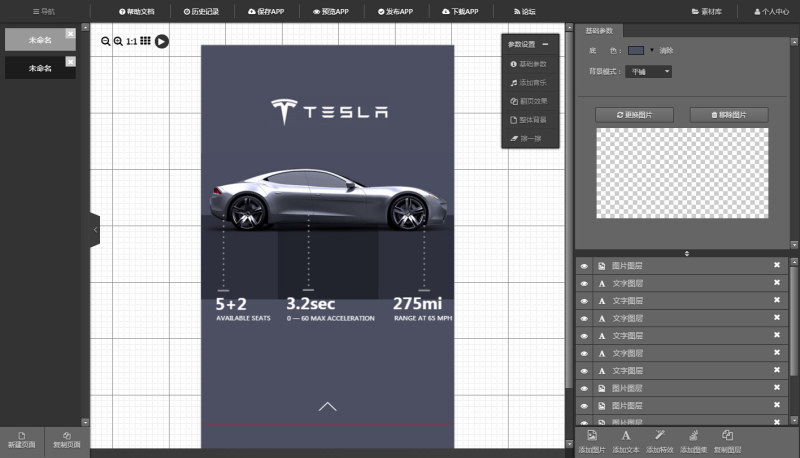Viewport: 800px width, 458px height.
Task: Open 基础参数 in the settings panel
Action: coord(529,64)
